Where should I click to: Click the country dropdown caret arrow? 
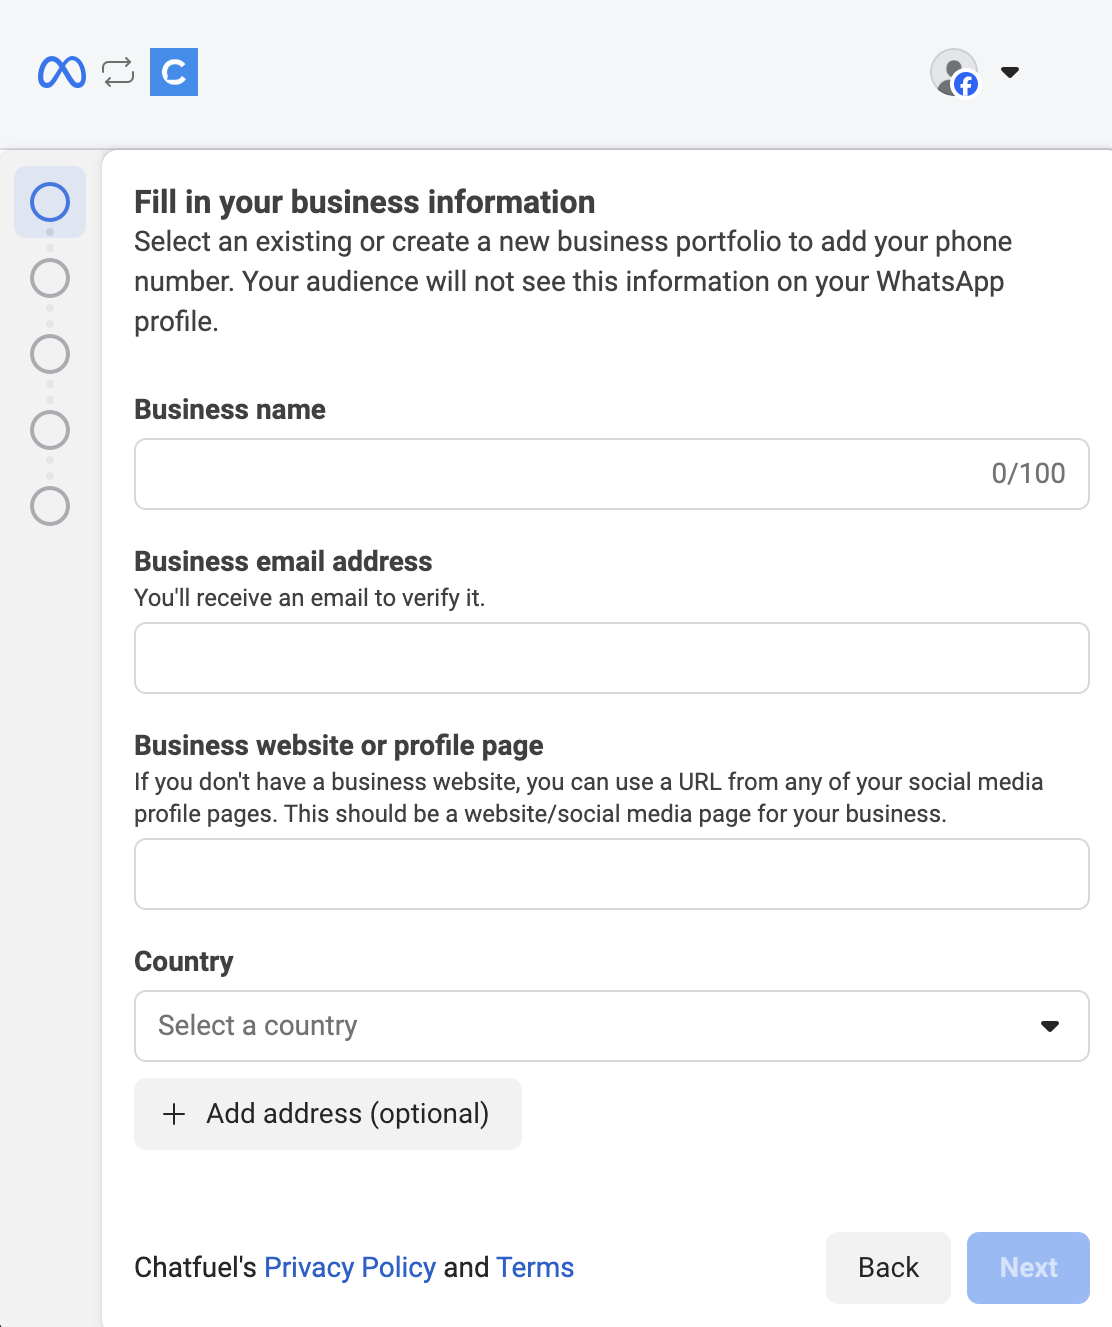tap(1050, 1026)
